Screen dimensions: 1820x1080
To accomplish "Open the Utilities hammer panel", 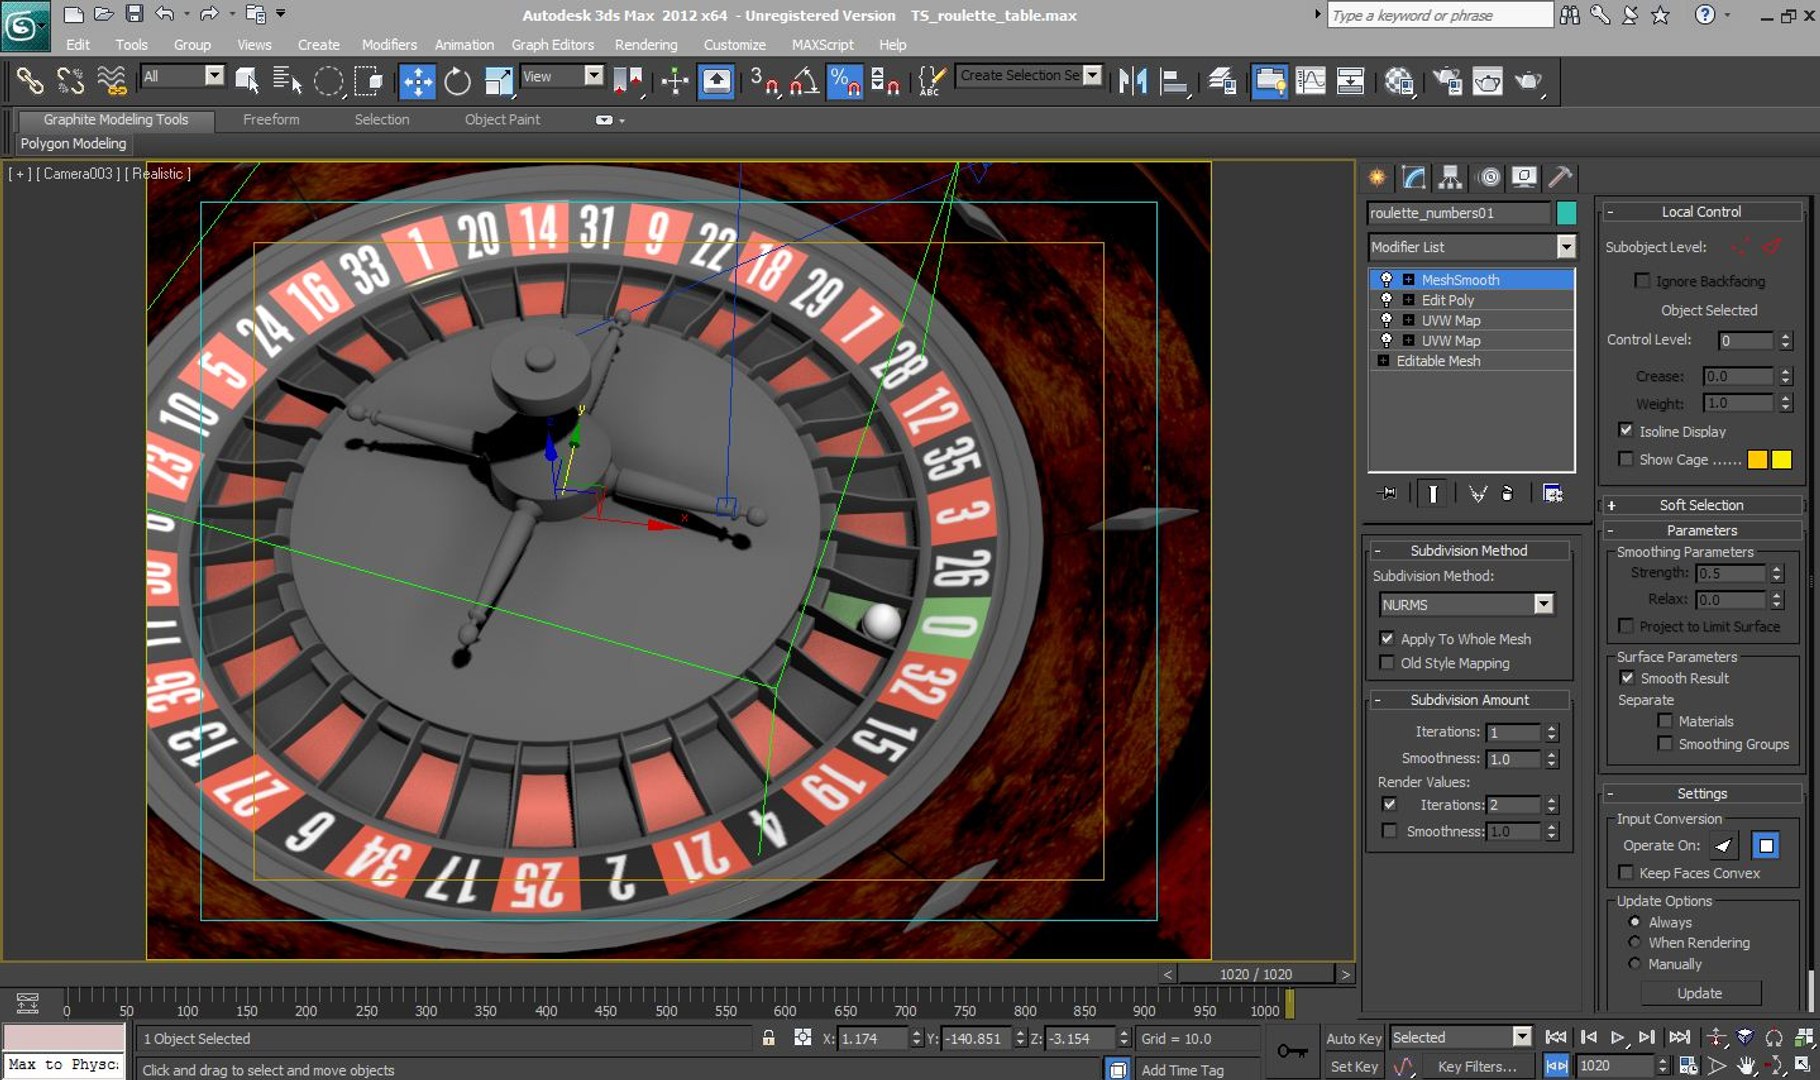I will click(x=1560, y=178).
